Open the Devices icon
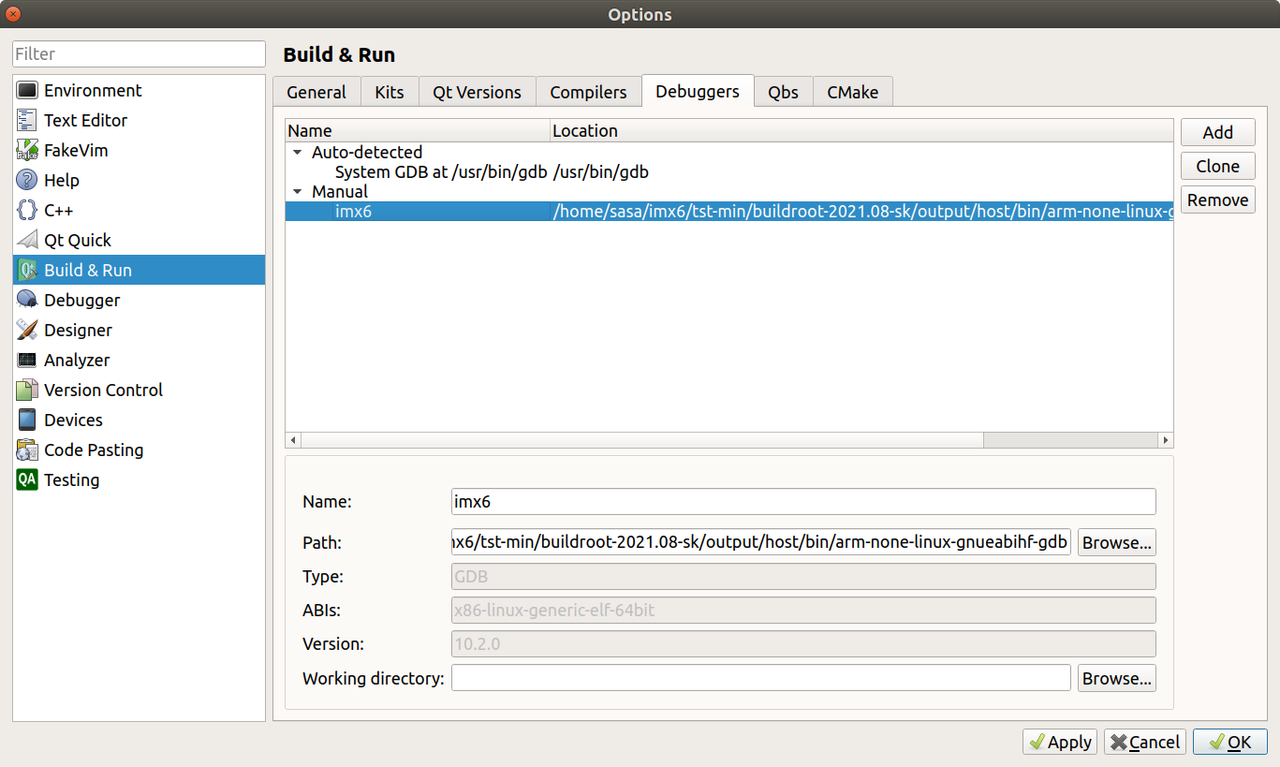The width and height of the screenshot is (1280, 767). click(27, 420)
